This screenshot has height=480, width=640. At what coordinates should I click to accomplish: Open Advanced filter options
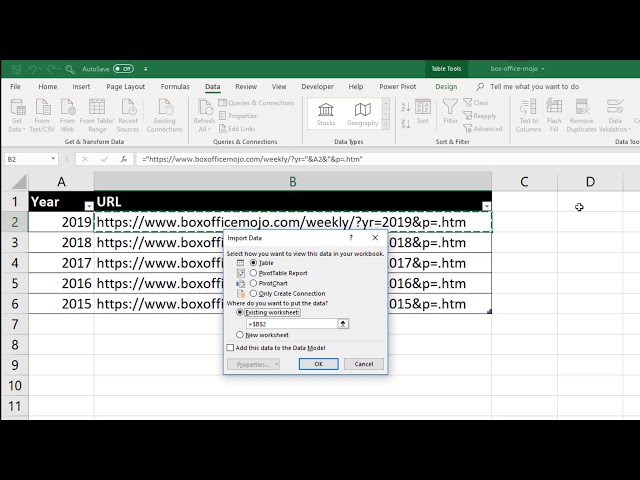click(483, 129)
